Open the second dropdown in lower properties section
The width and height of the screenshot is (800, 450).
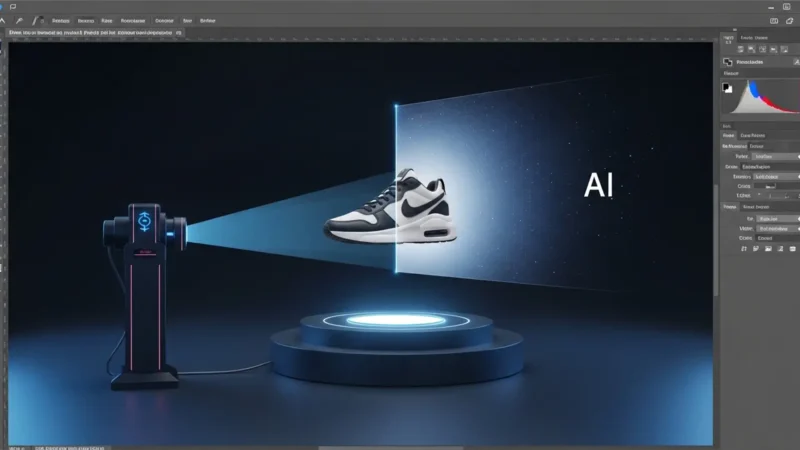coord(778,229)
